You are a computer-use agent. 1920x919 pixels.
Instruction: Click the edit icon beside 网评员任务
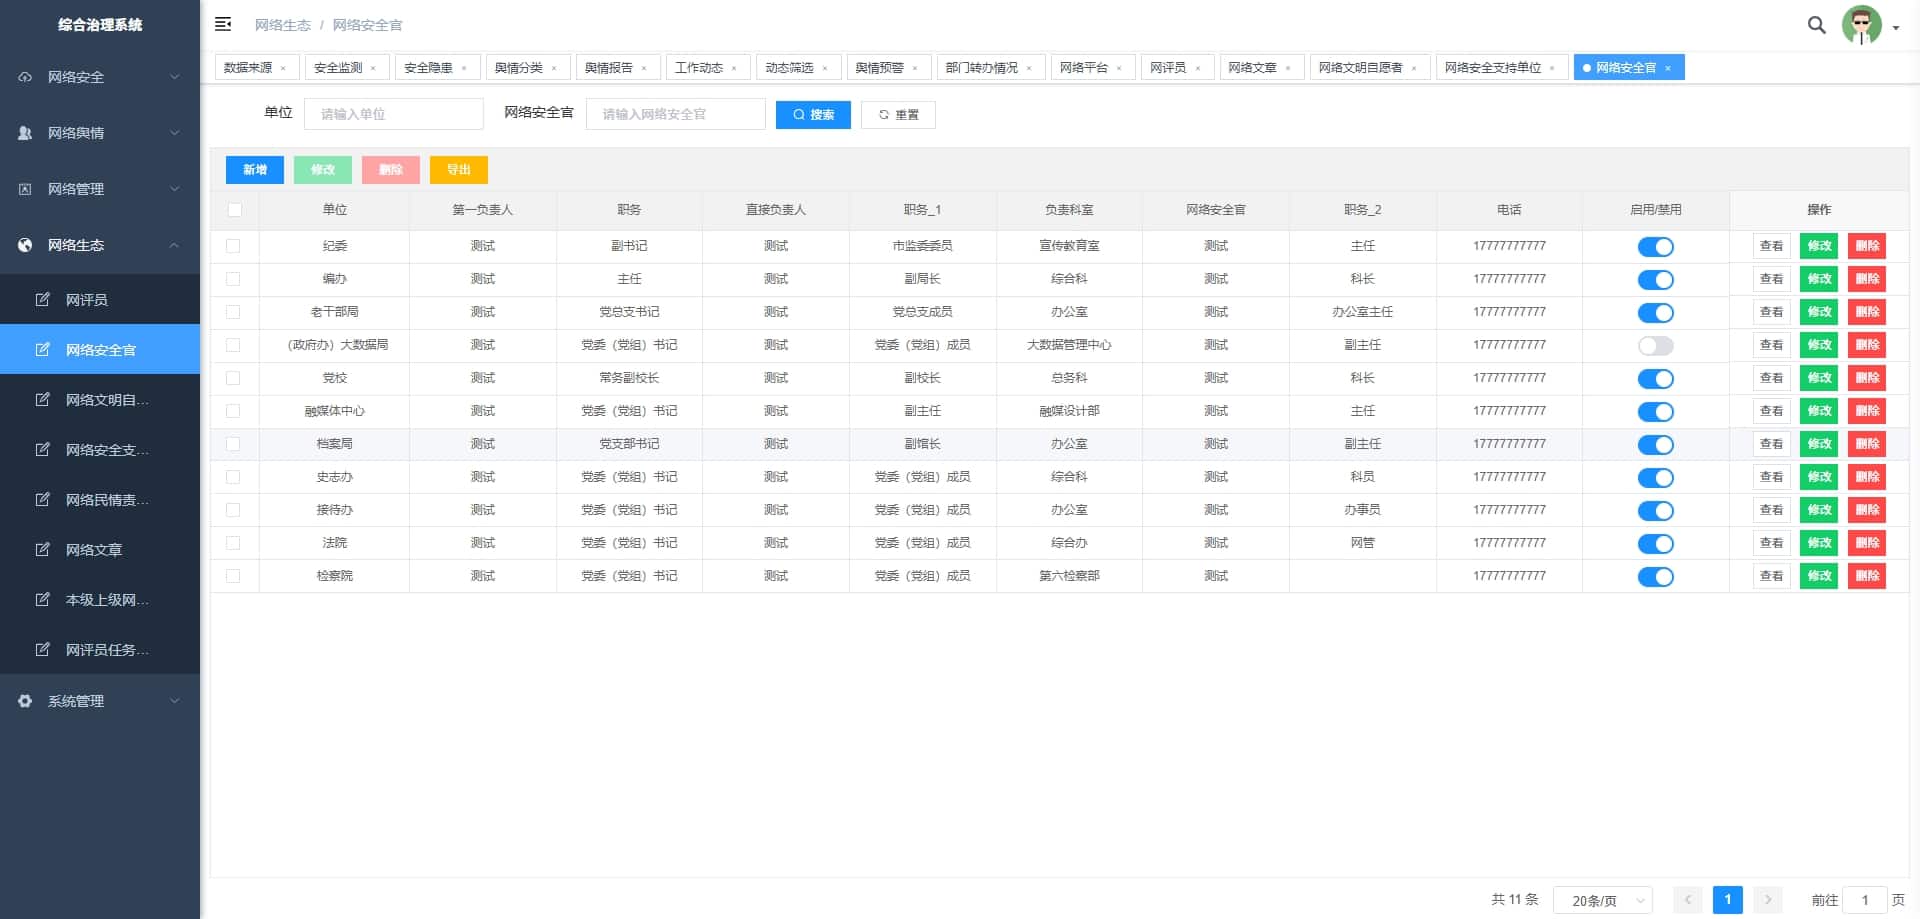[x=43, y=649]
